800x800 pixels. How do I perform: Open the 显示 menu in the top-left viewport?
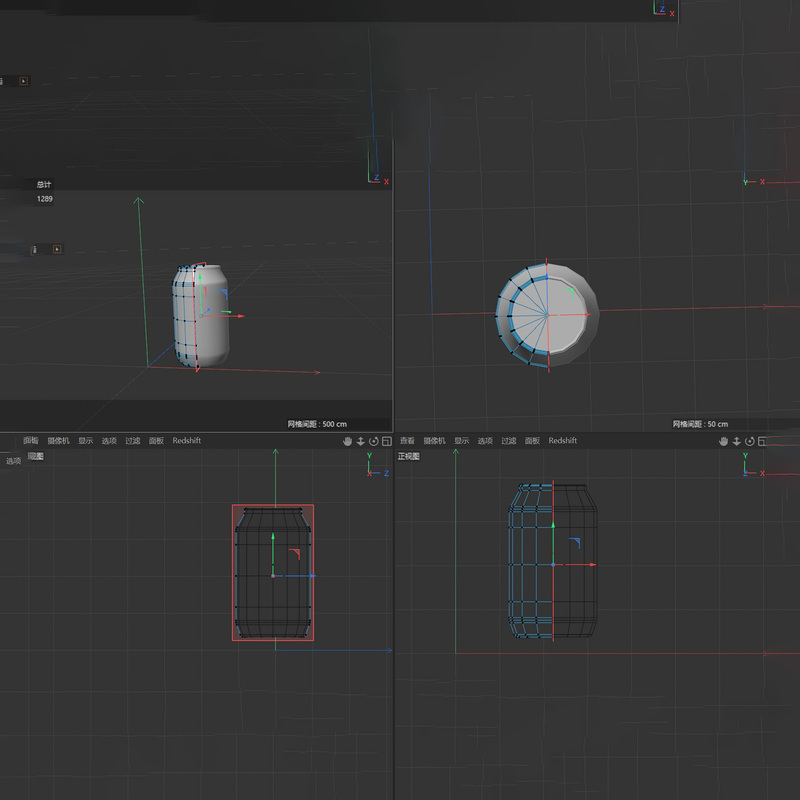[x=84, y=440]
